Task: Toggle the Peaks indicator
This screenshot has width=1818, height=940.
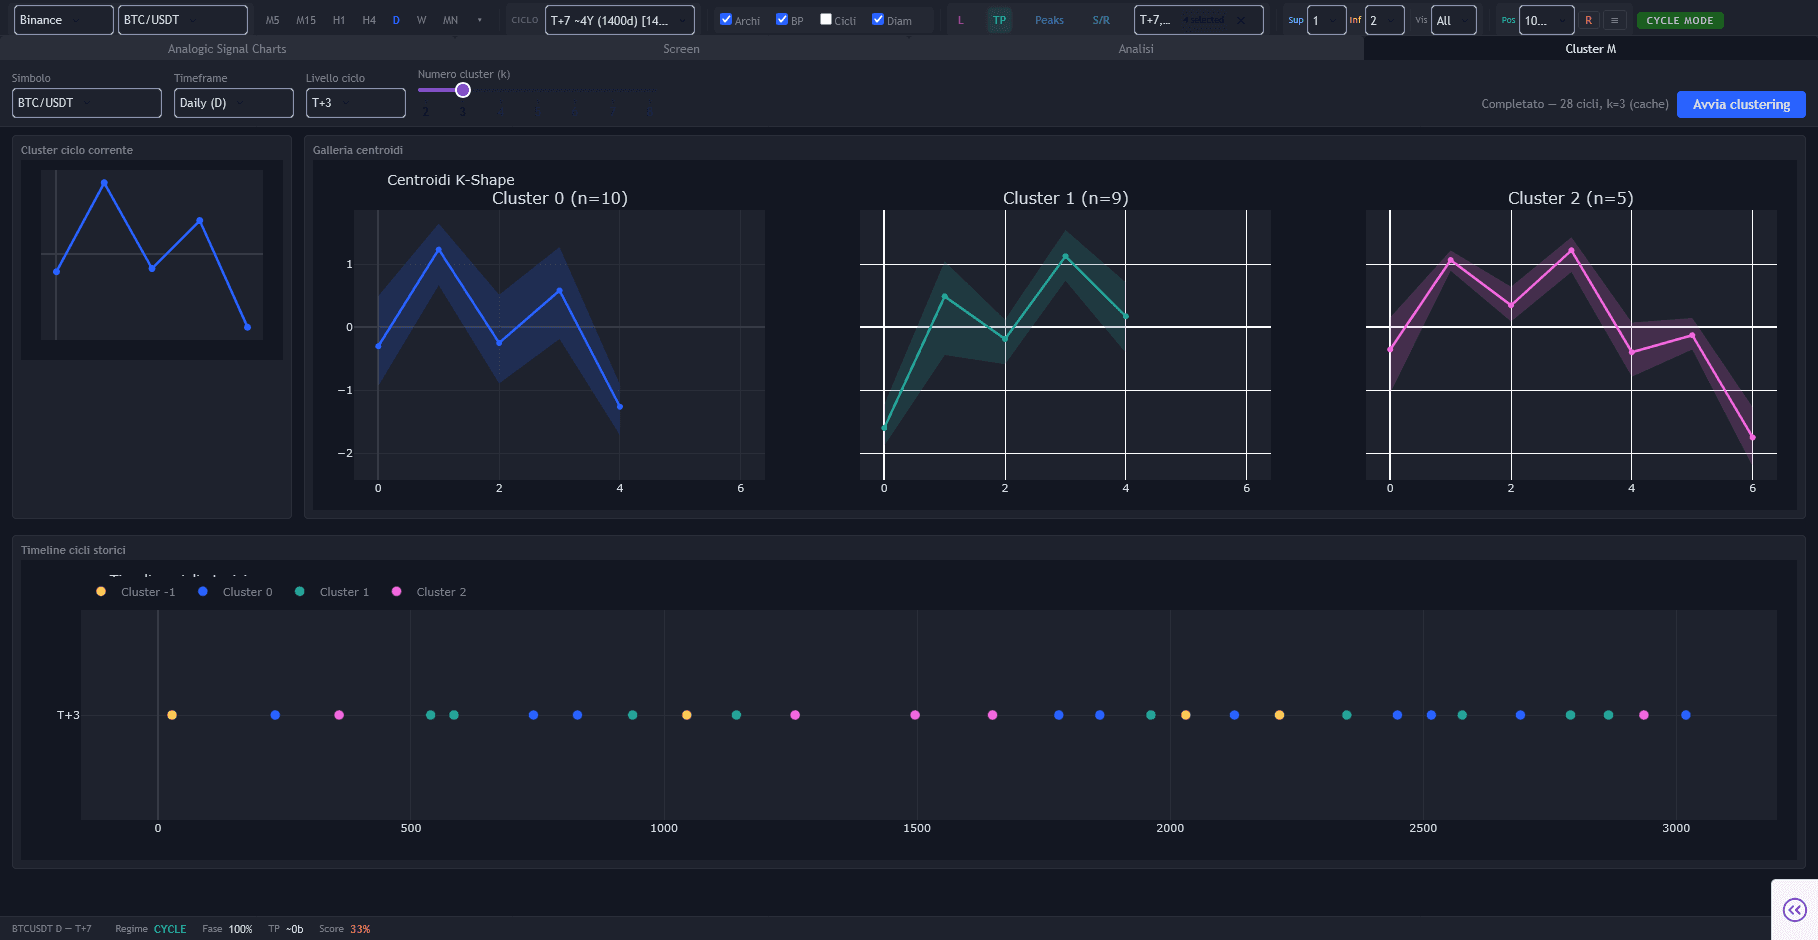Action: (1049, 20)
